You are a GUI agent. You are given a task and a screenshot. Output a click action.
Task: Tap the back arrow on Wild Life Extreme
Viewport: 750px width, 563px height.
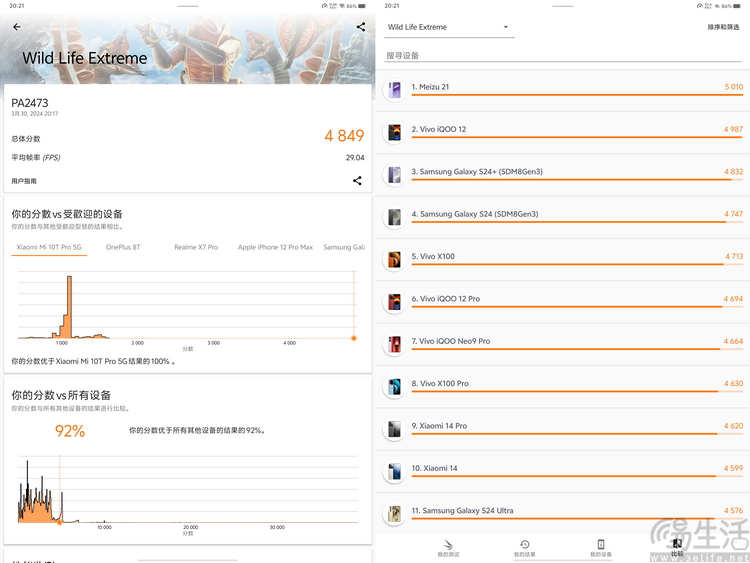coord(17,27)
